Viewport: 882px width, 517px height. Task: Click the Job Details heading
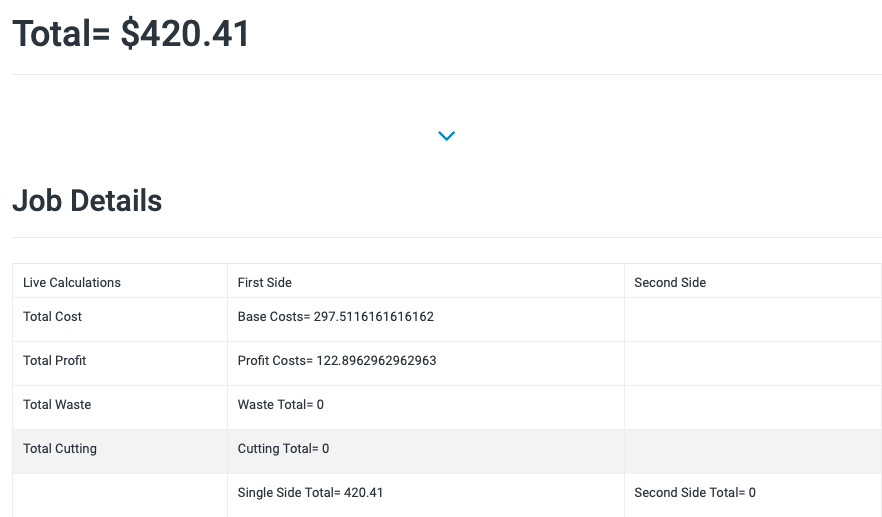click(87, 201)
